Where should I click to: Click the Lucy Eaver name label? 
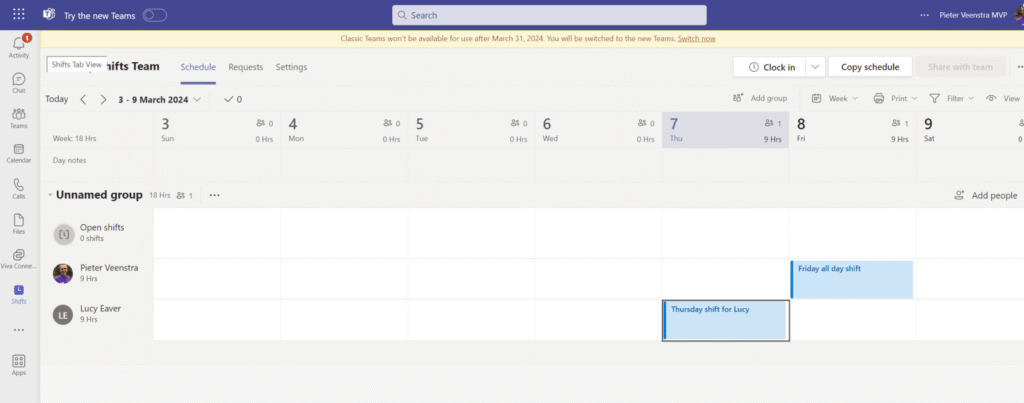(101, 308)
